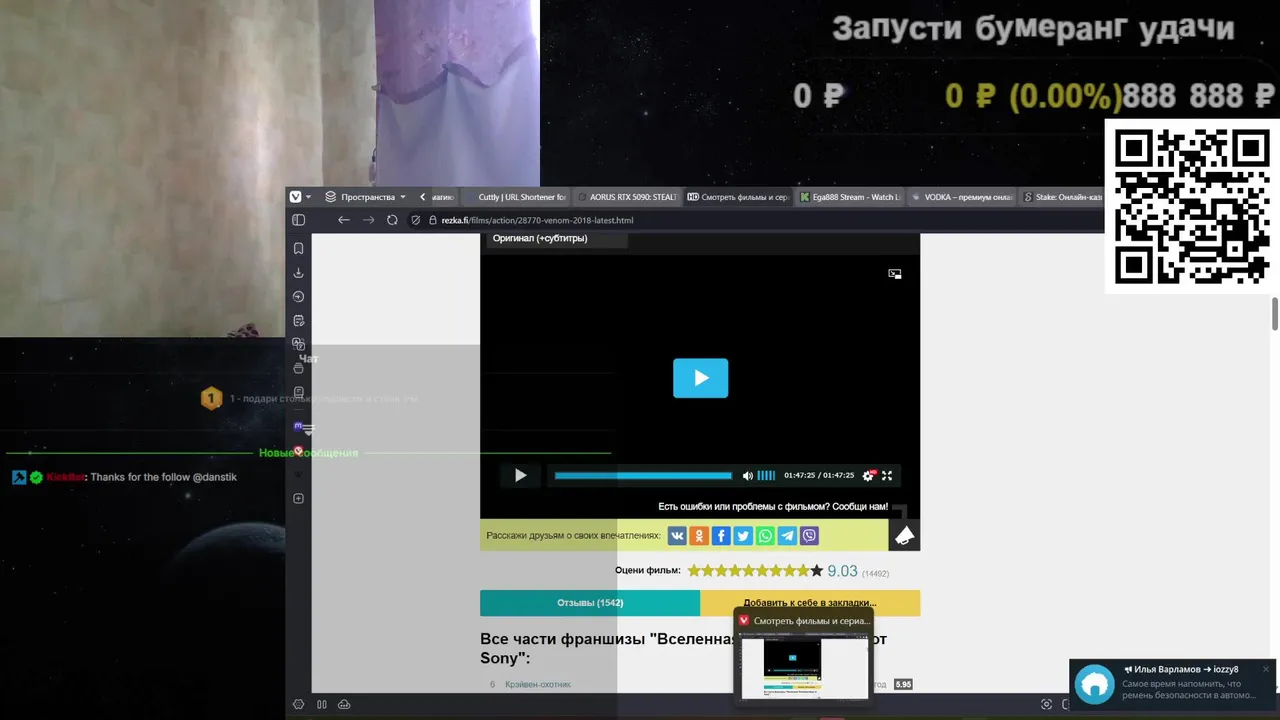Open the Илья Варламов notification
Viewport: 1280px width, 720px height.
[x=1173, y=683]
